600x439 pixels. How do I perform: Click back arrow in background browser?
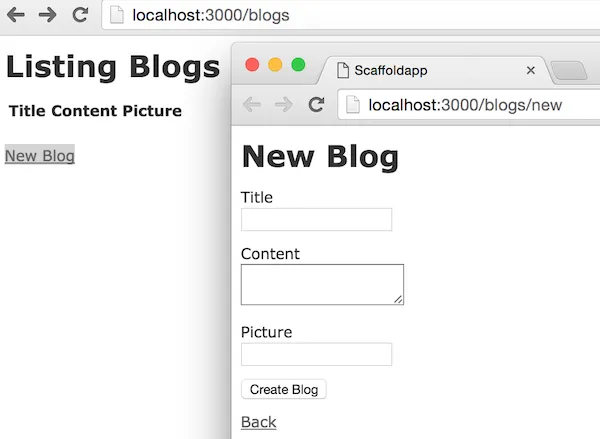(x=16, y=15)
